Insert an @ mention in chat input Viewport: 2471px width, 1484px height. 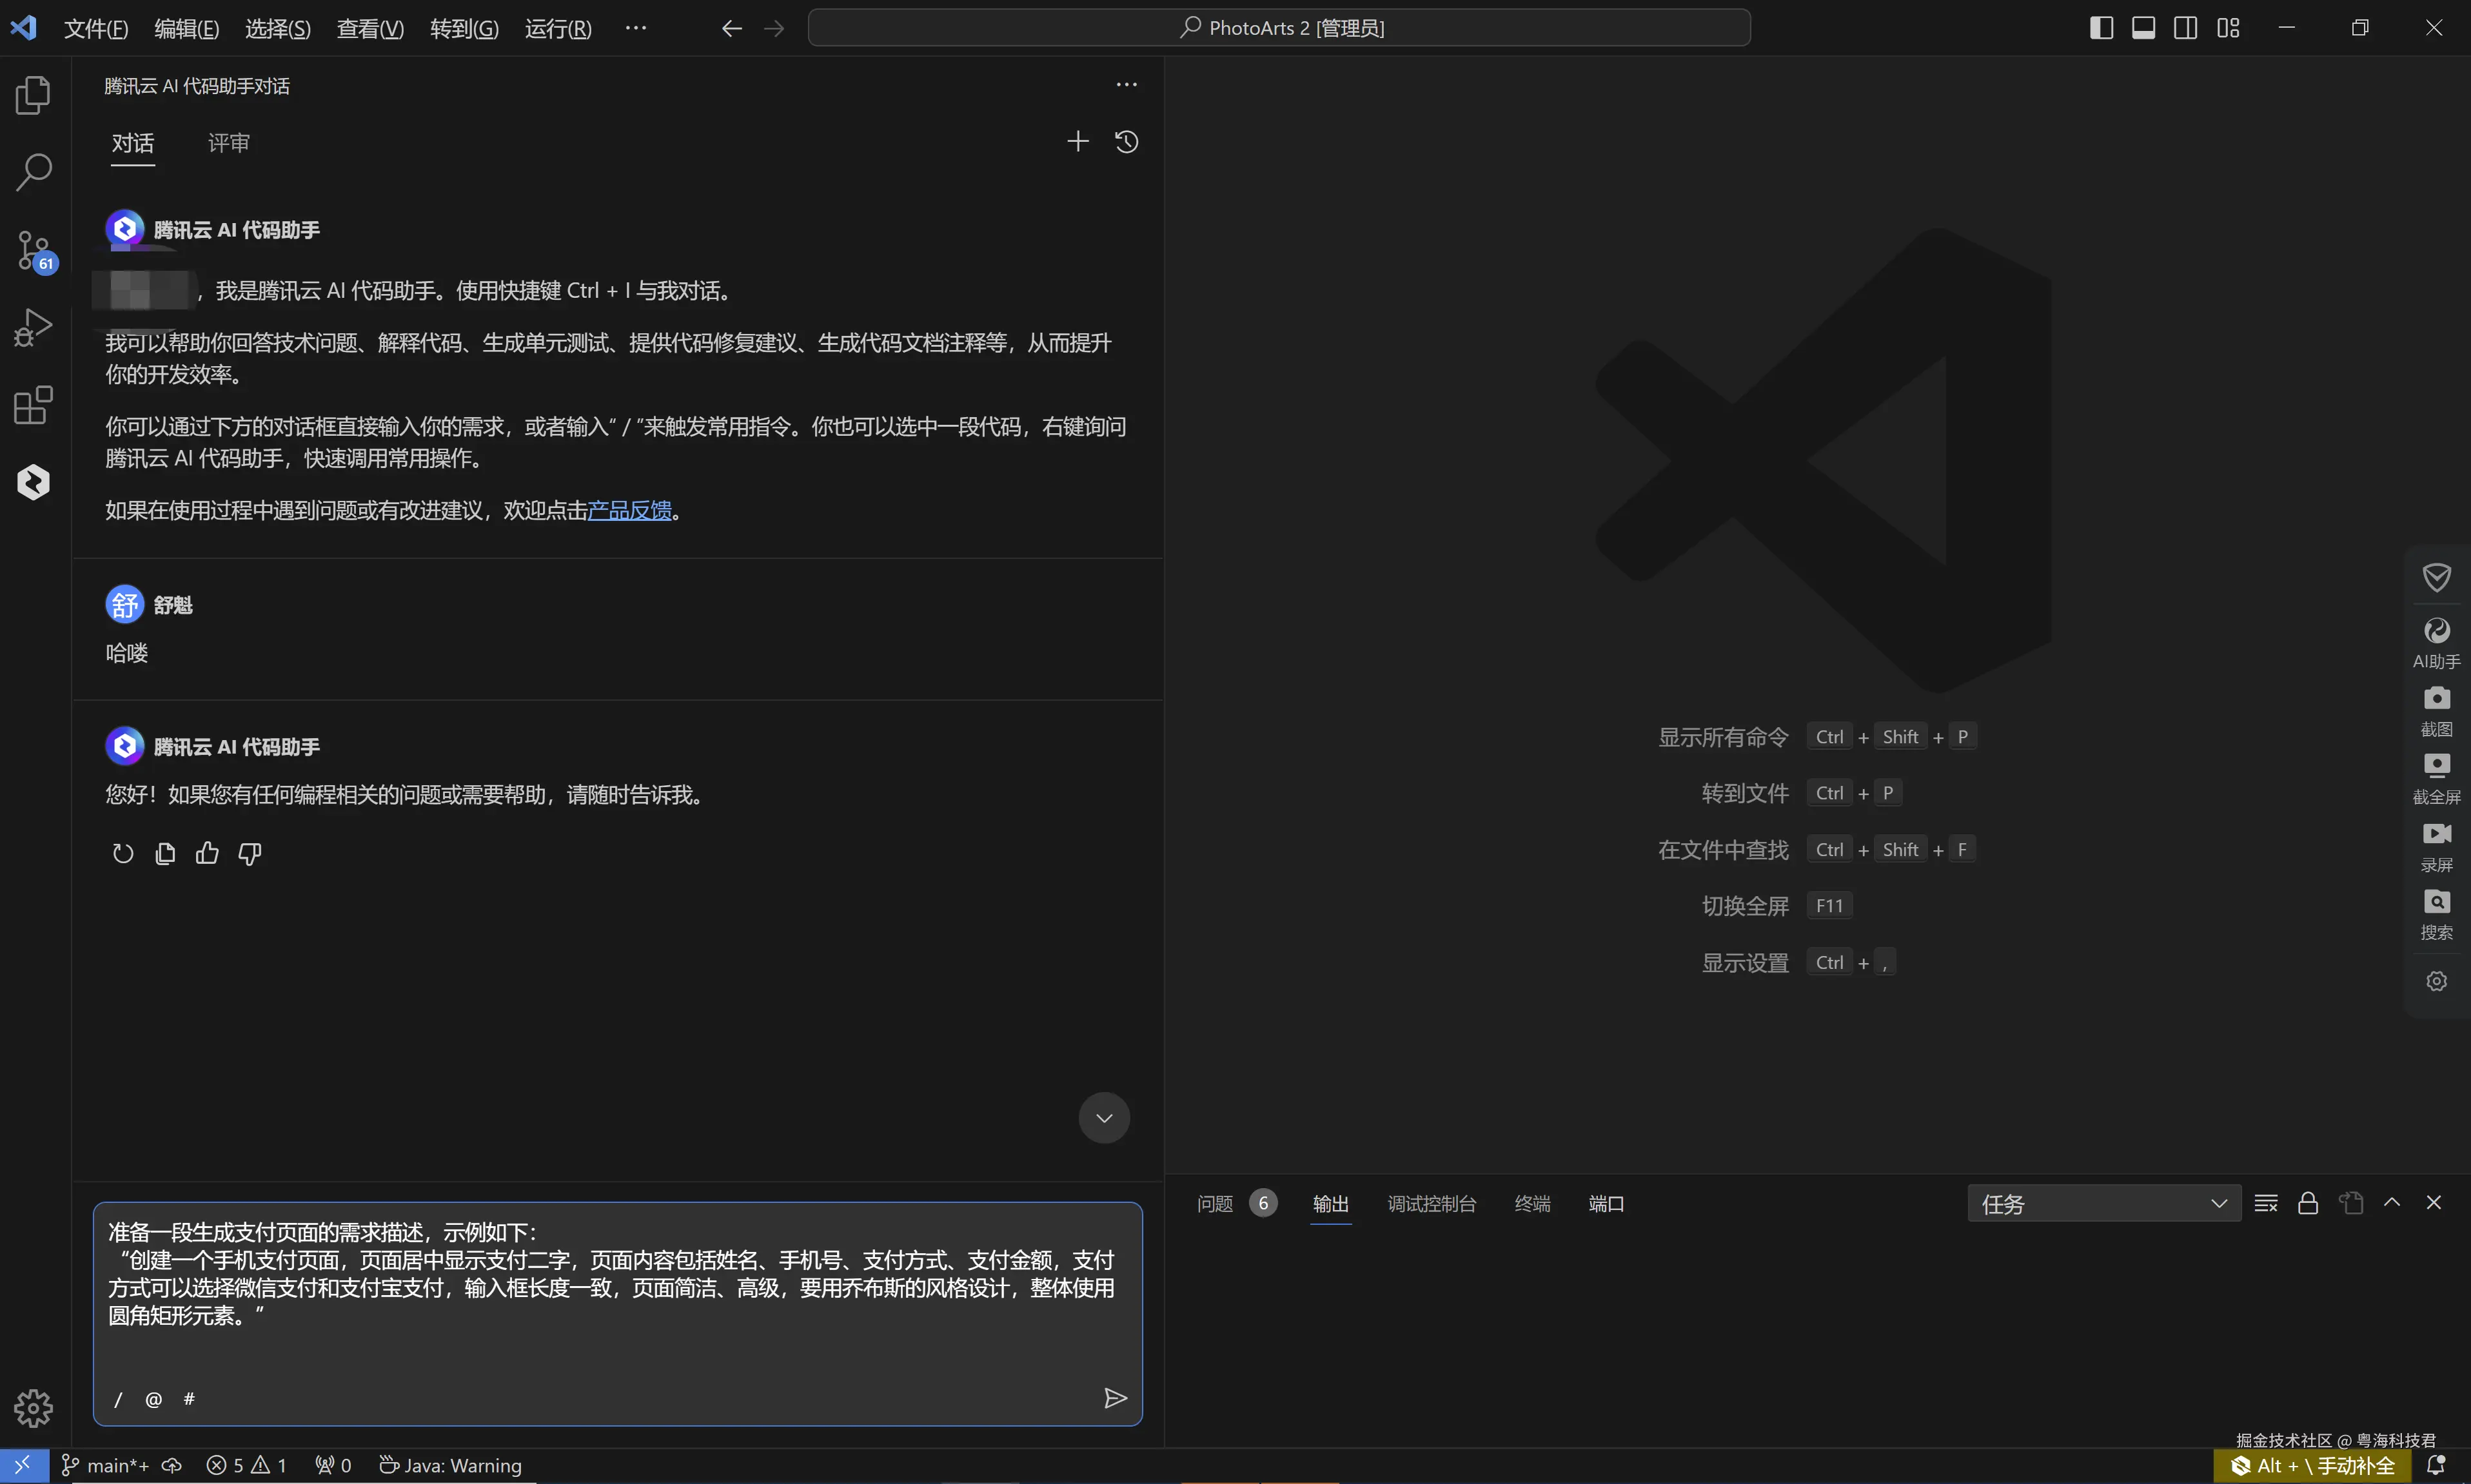[x=153, y=1399]
